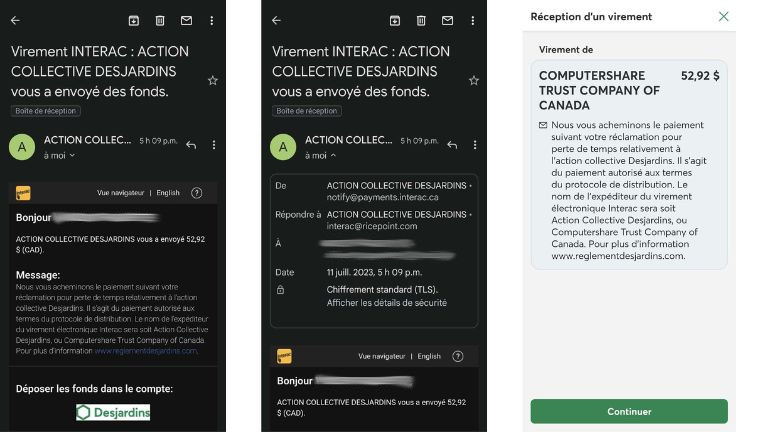Click envelope message icon in transfer panel
This screenshot has width=768, height=432.
543,125
